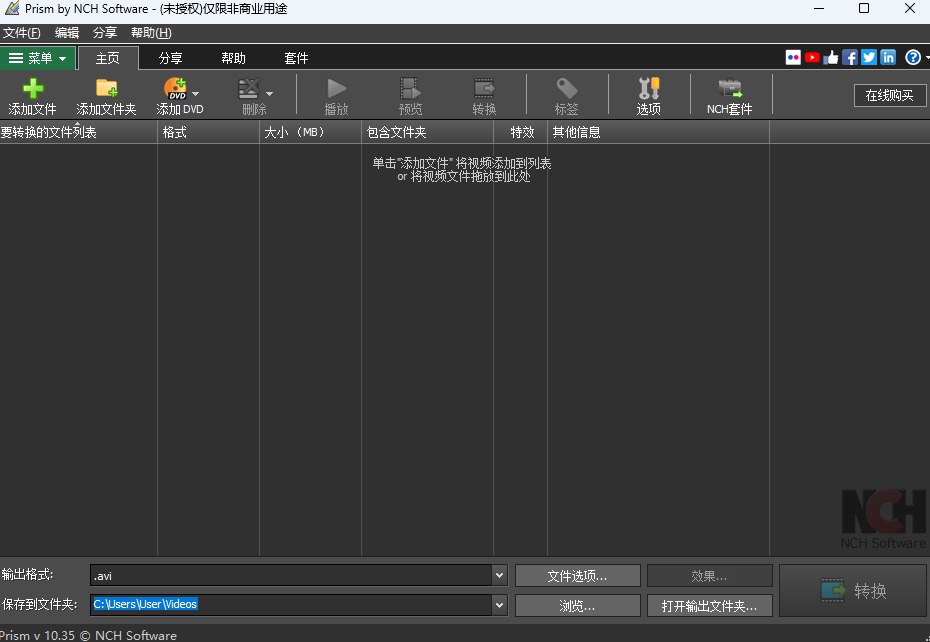The image size is (930, 642).
Task: Open Options (选项) tools icon
Action: pyautogui.click(x=648, y=88)
